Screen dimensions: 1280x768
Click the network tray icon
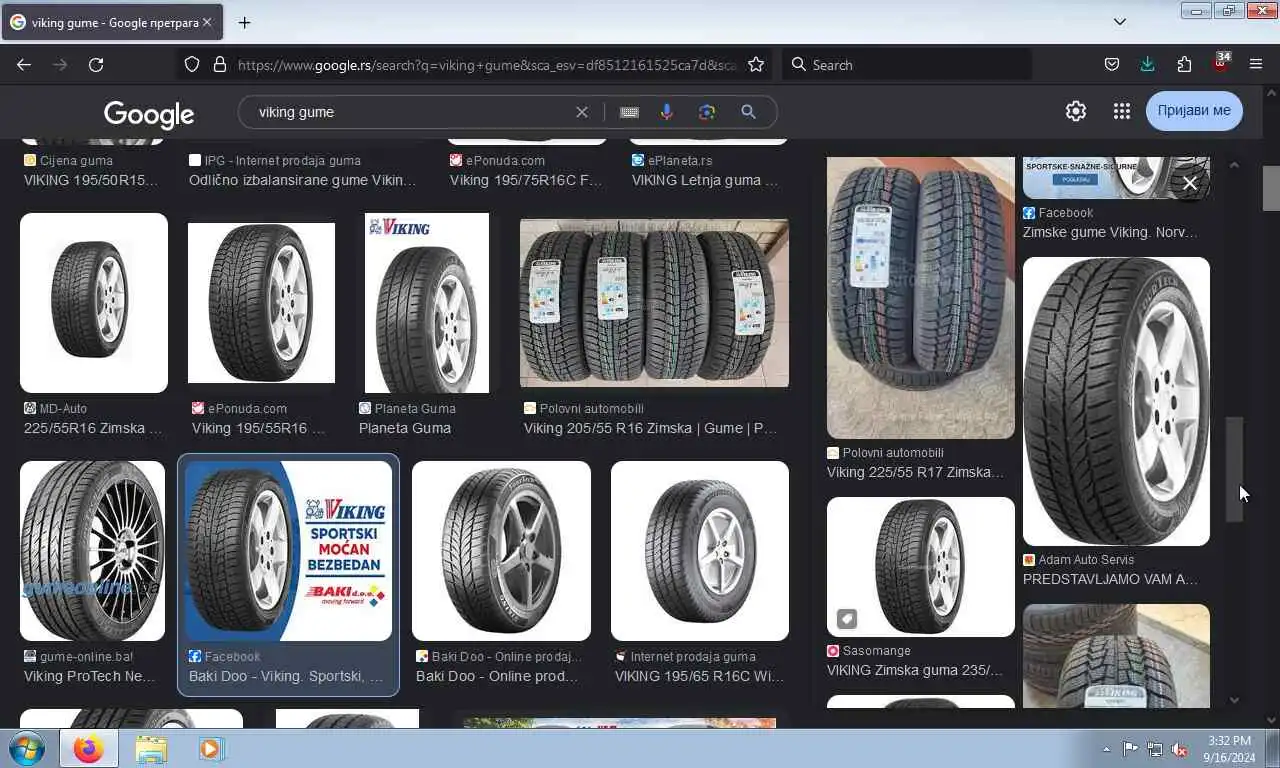pyautogui.click(x=1155, y=749)
